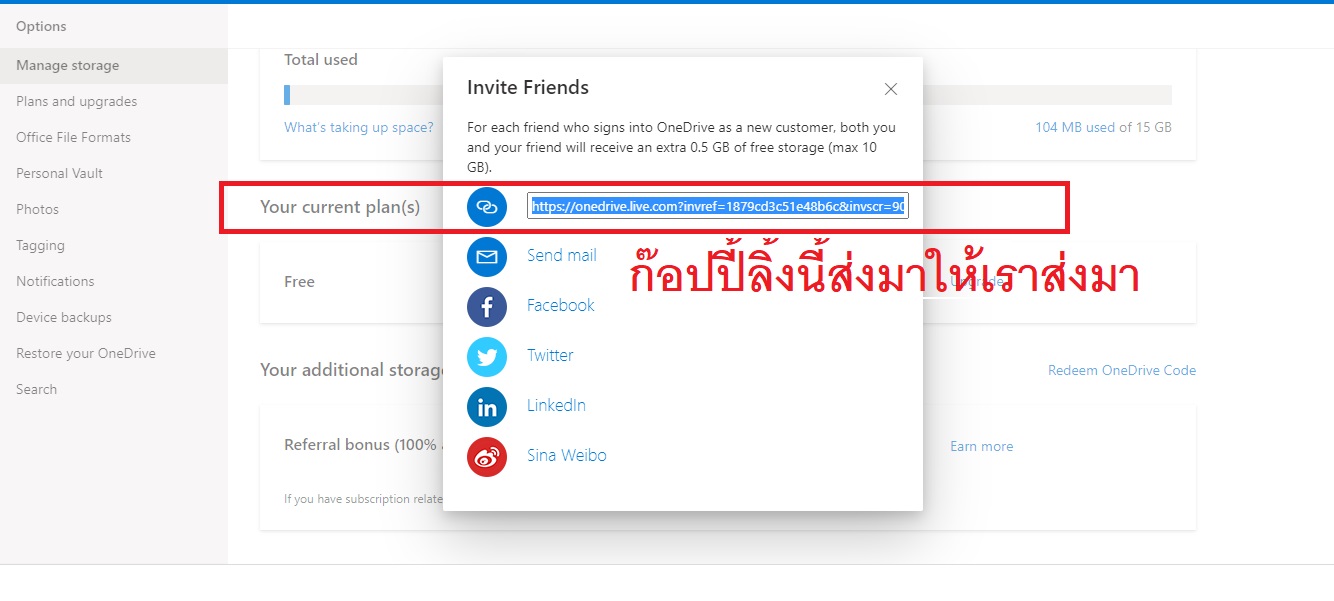Share via the LinkedIn text link
Image resolution: width=1334 pixels, height=601 pixels.
point(556,405)
